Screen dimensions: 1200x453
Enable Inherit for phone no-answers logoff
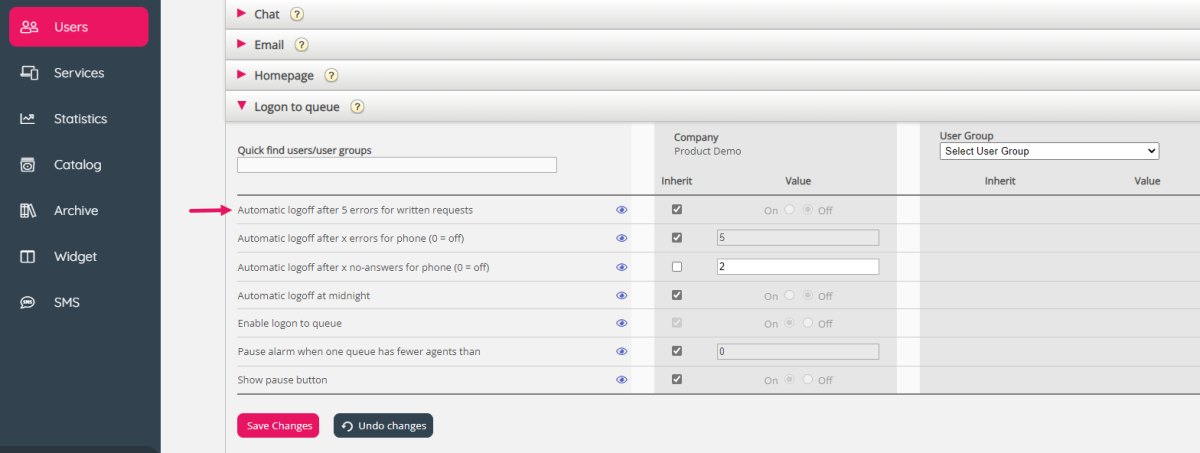click(677, 267)
